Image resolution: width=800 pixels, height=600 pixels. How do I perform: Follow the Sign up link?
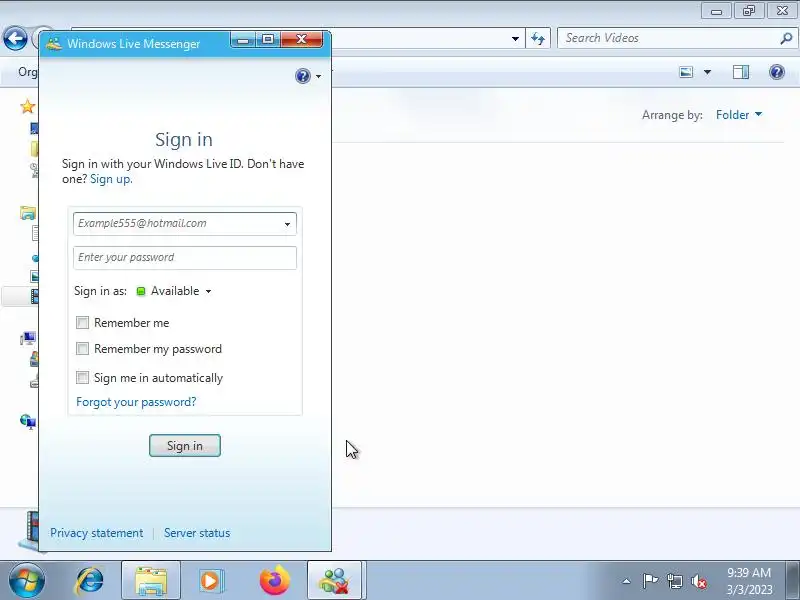point(111,179)
